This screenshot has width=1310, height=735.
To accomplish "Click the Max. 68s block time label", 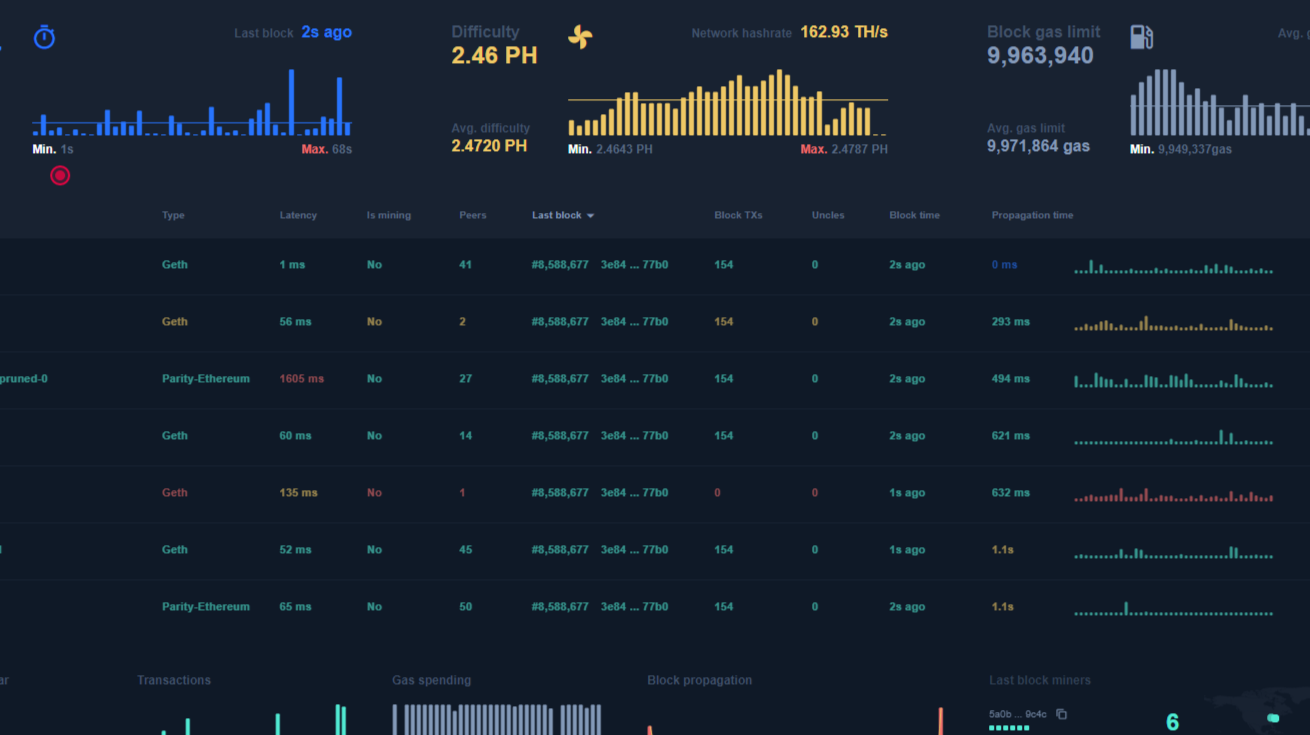I will click(x=327, y=149).
